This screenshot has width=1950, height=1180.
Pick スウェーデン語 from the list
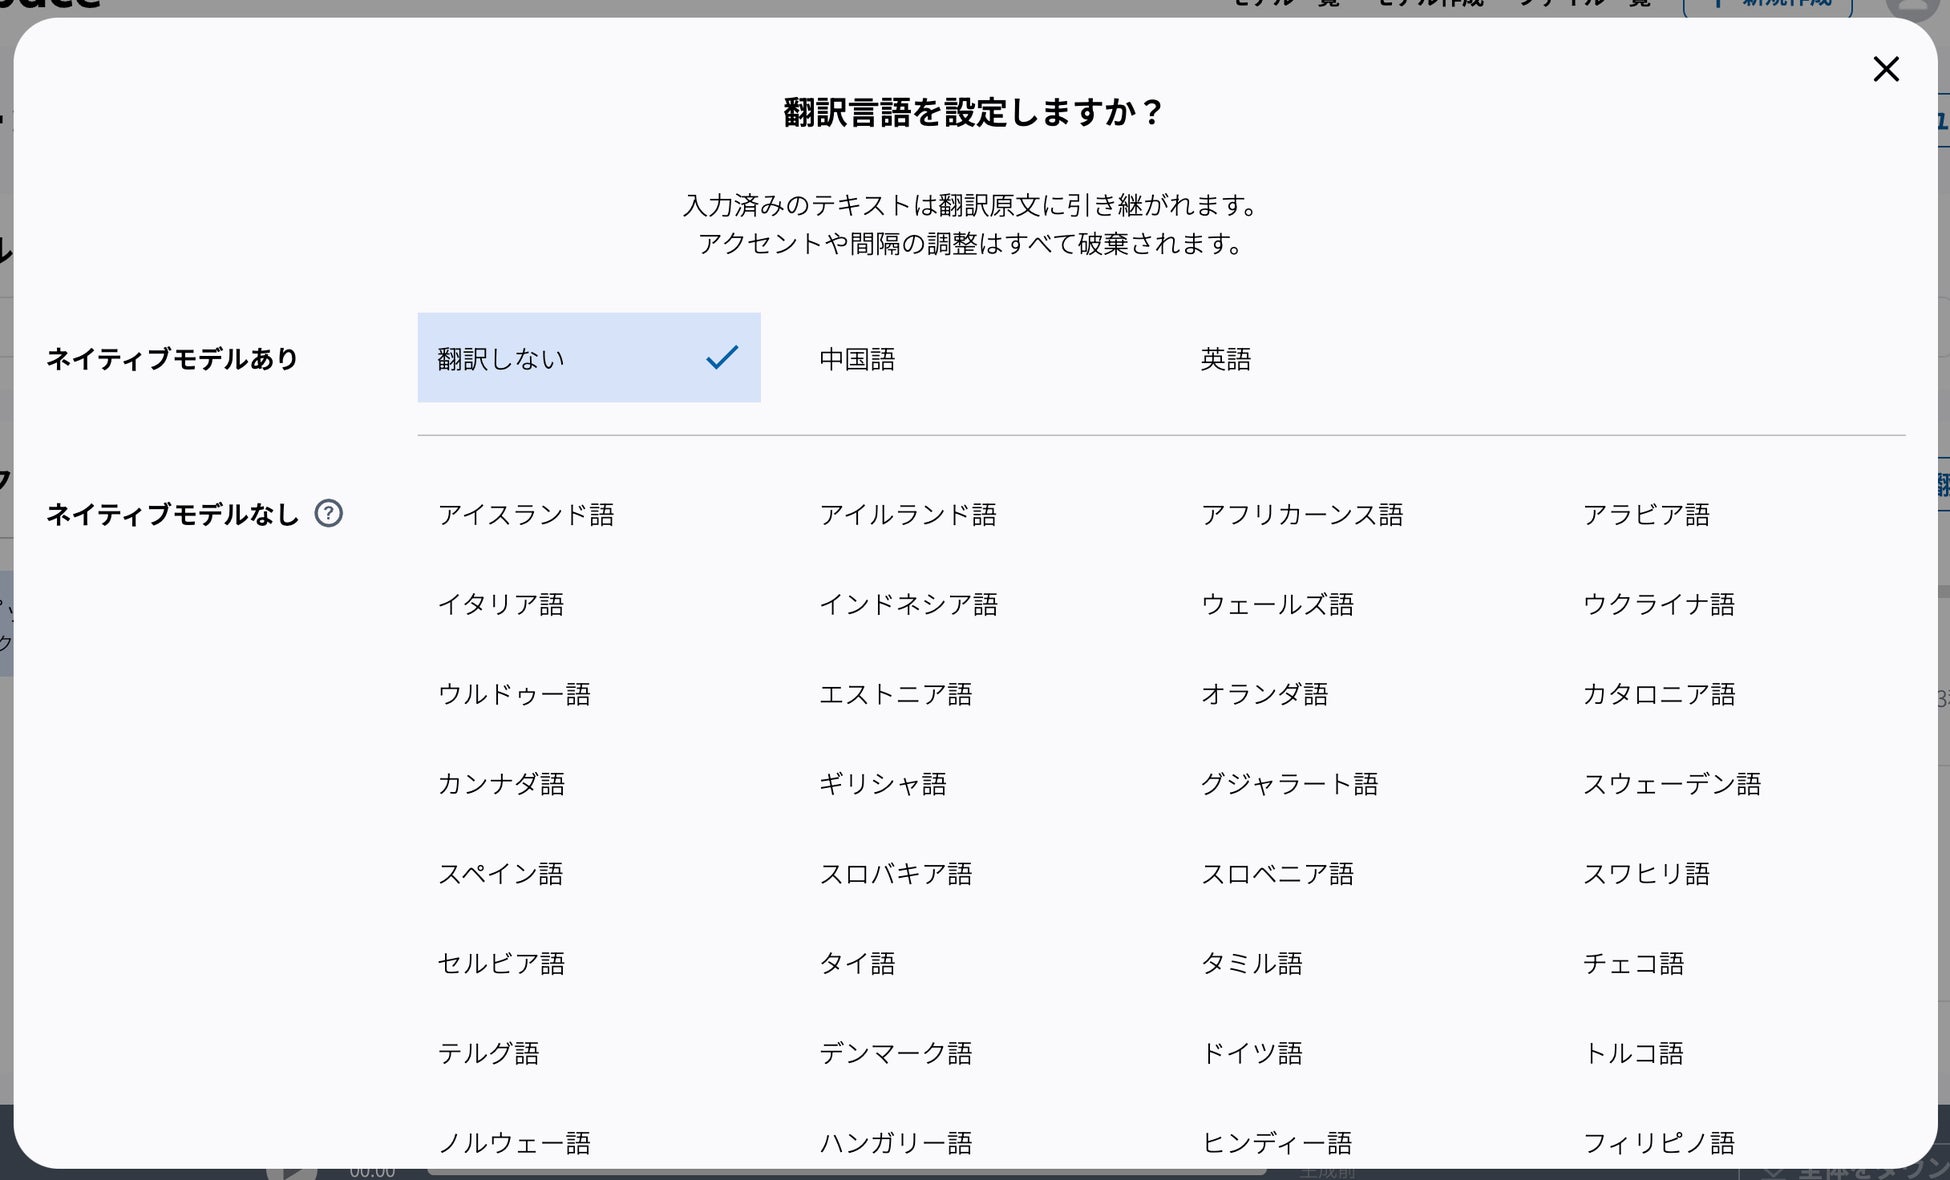coord(1671,784)
